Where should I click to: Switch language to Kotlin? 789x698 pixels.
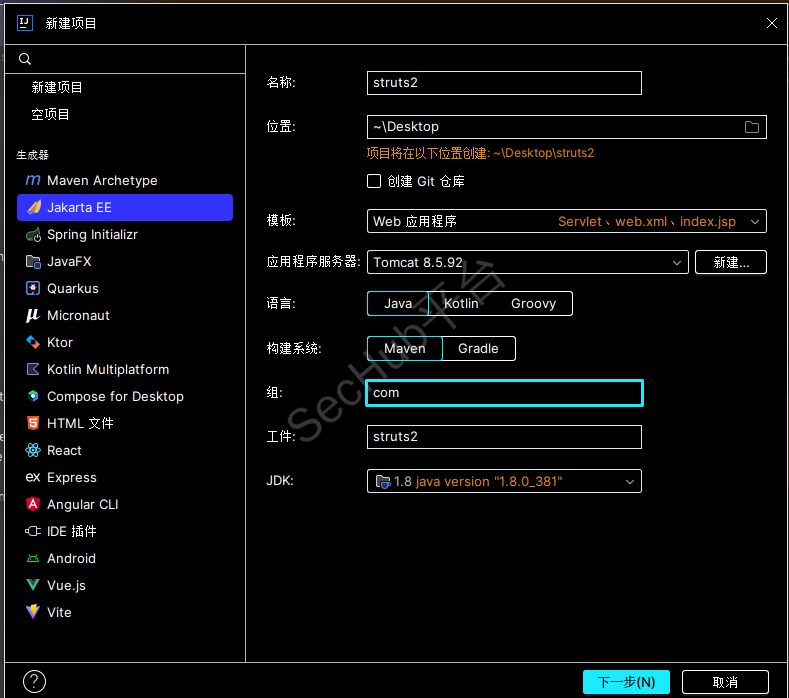pyautogui.click(x=461, y=303)
